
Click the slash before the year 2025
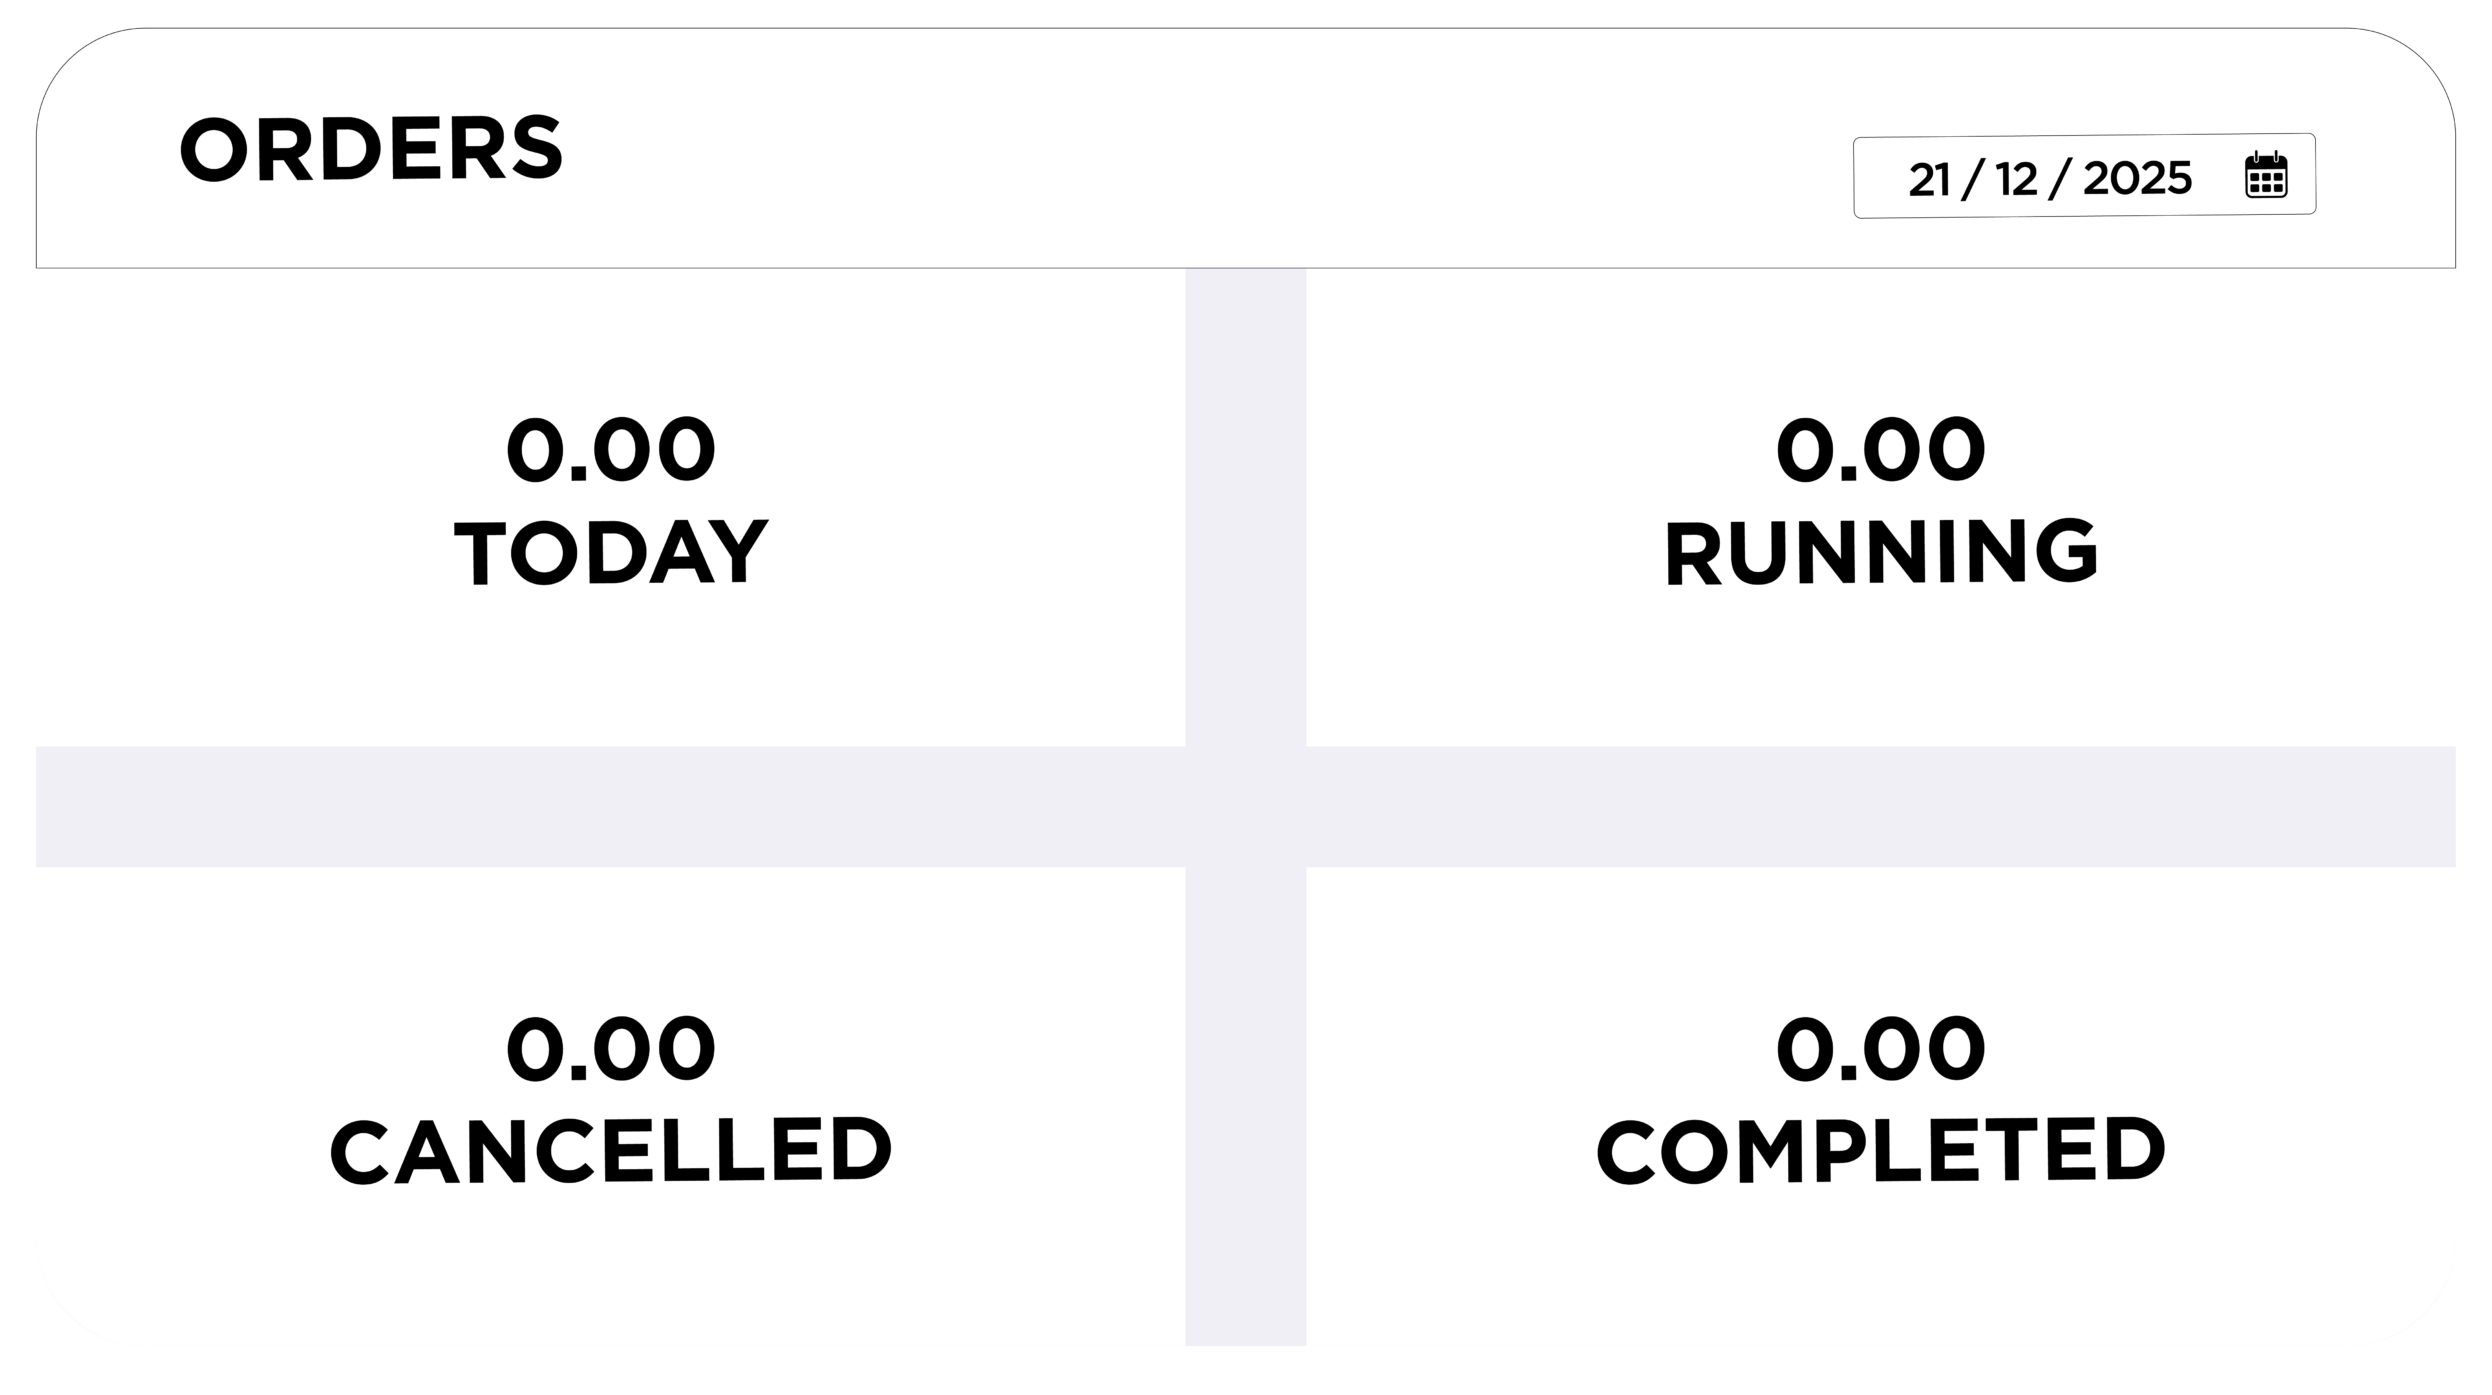(x=2060, y=179)
